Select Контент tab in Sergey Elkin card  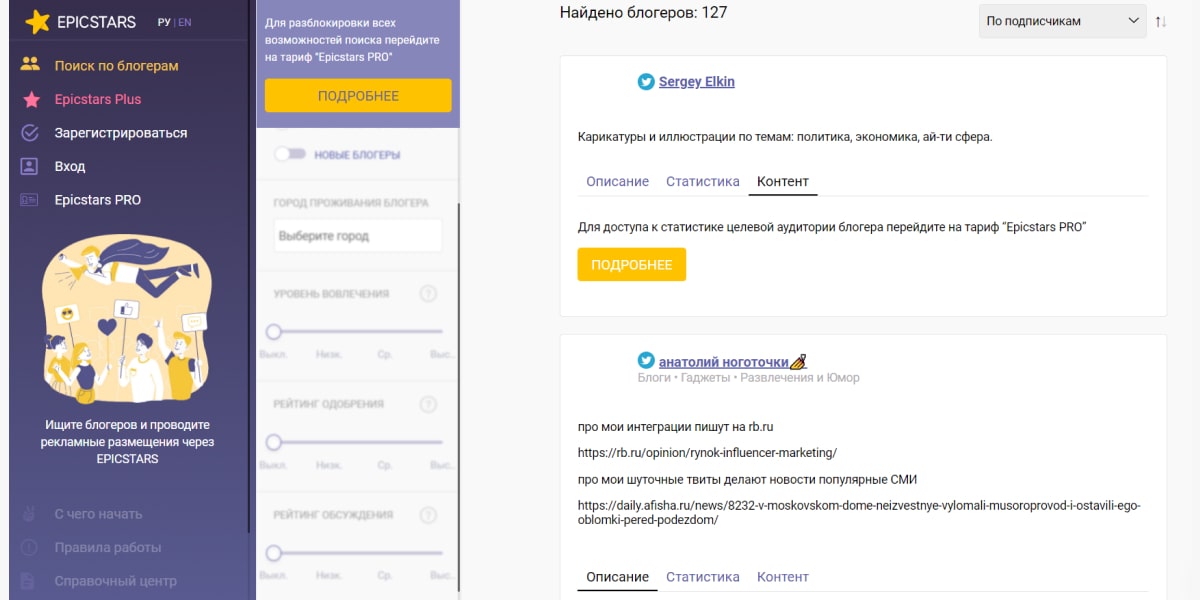(x=783, y=182)
